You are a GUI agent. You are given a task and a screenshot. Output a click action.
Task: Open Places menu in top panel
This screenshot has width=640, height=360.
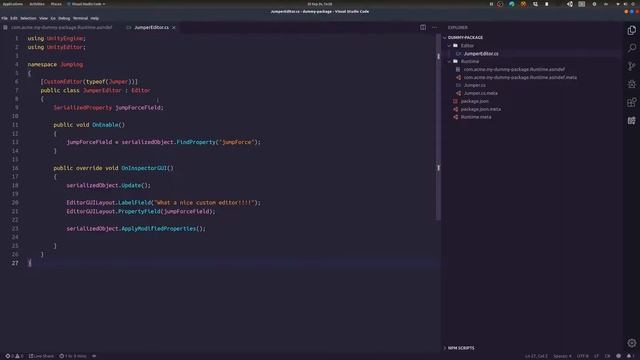[56, 4]
